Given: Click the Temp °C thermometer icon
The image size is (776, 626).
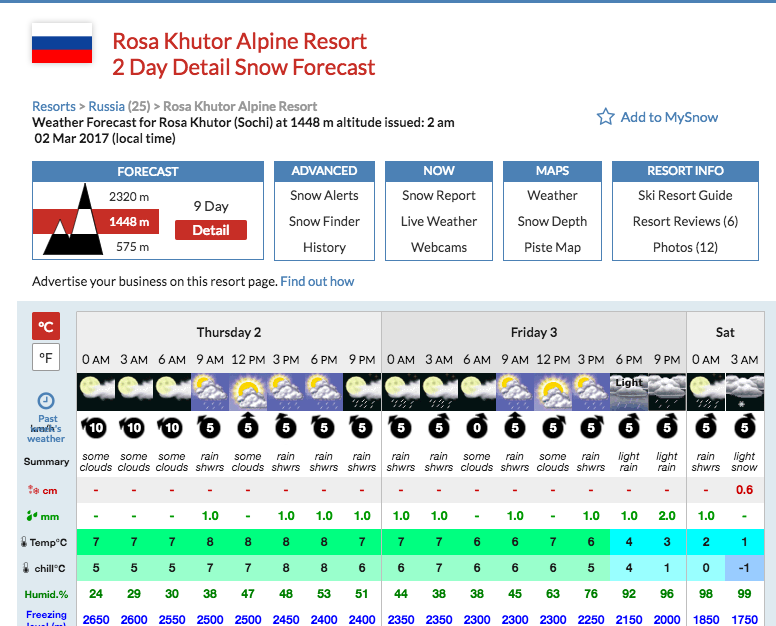Looking at the screenshot, I should tap(24, 542).
